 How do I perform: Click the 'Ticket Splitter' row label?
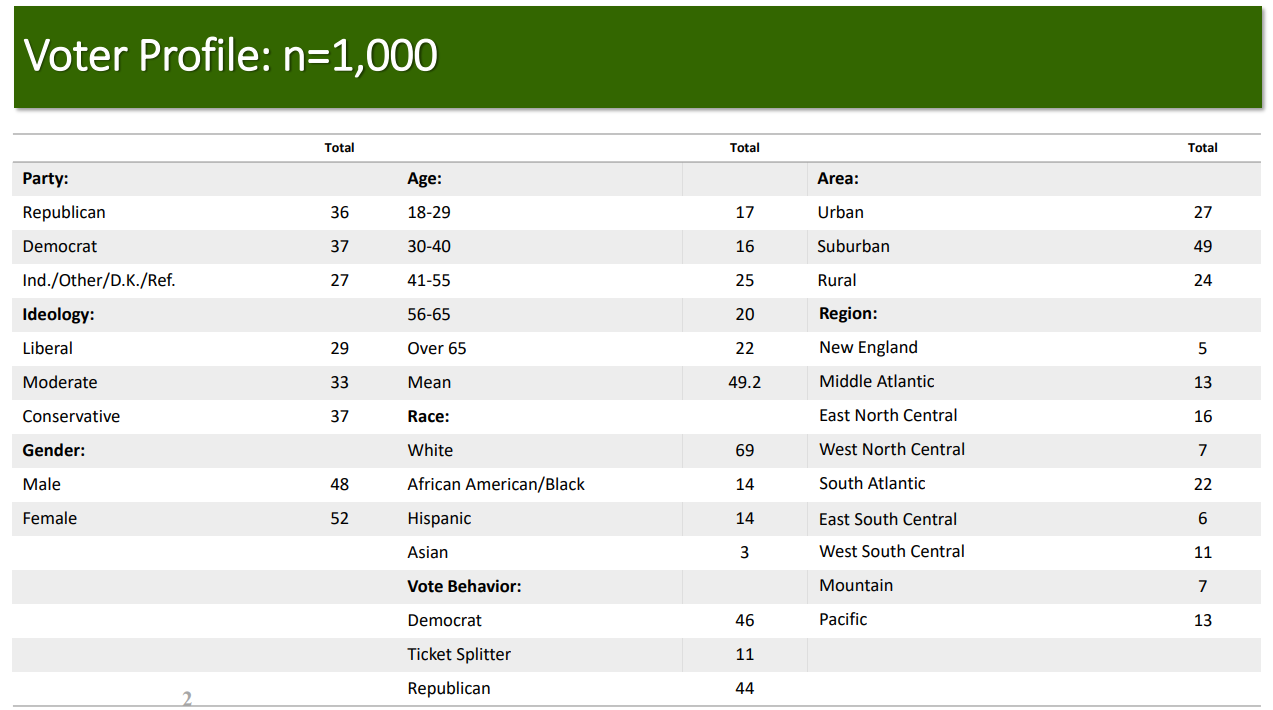click(x=459, y=655)
